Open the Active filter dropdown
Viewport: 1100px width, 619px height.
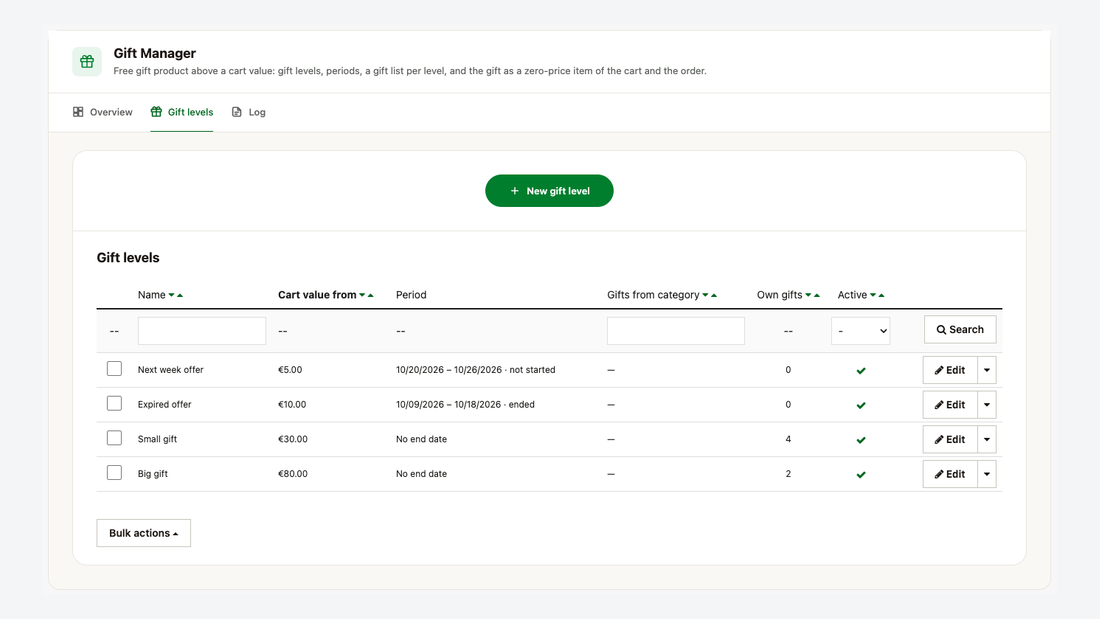(x=861, y=331)
